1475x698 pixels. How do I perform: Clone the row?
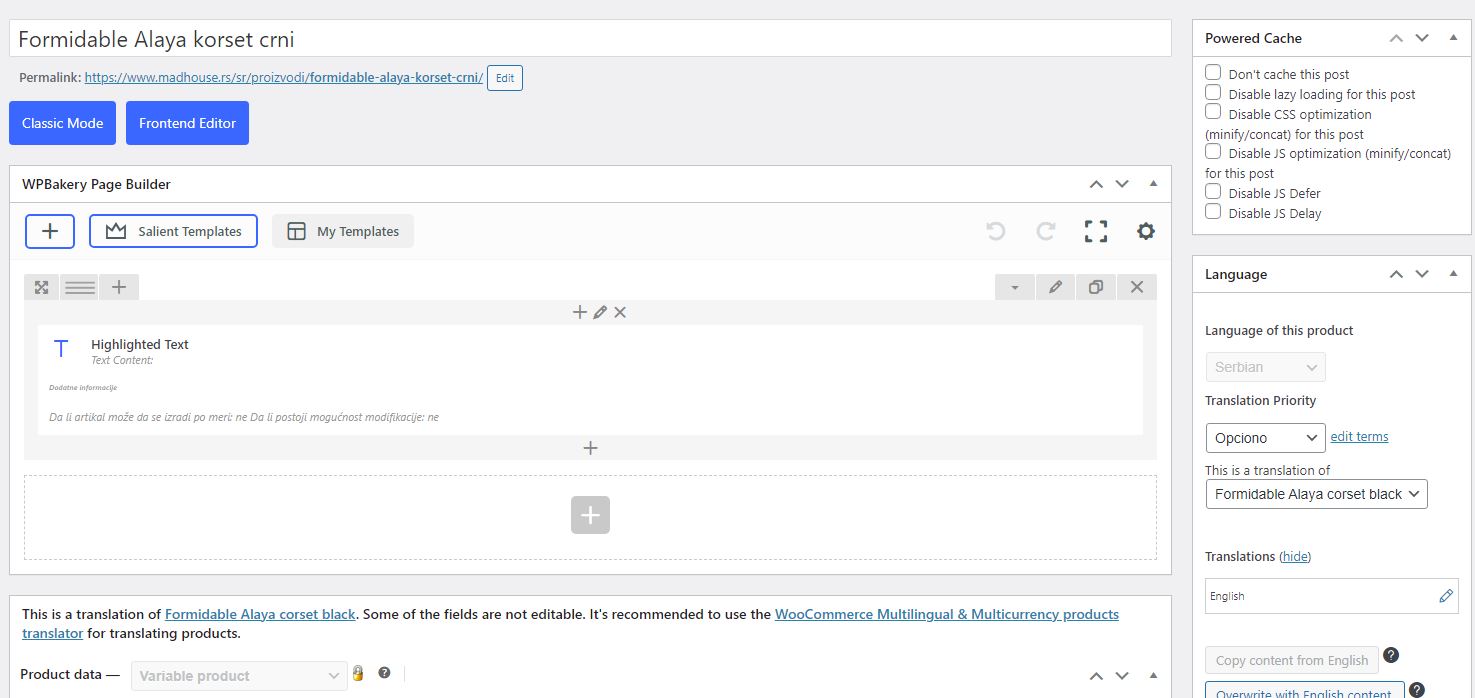click(x=1096, y=287)
